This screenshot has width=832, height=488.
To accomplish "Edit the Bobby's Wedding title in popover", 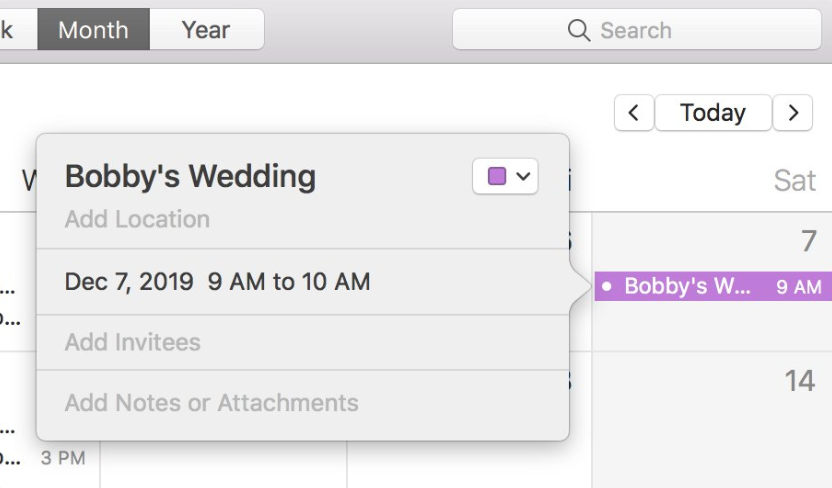I will click(x=190, y=177).
